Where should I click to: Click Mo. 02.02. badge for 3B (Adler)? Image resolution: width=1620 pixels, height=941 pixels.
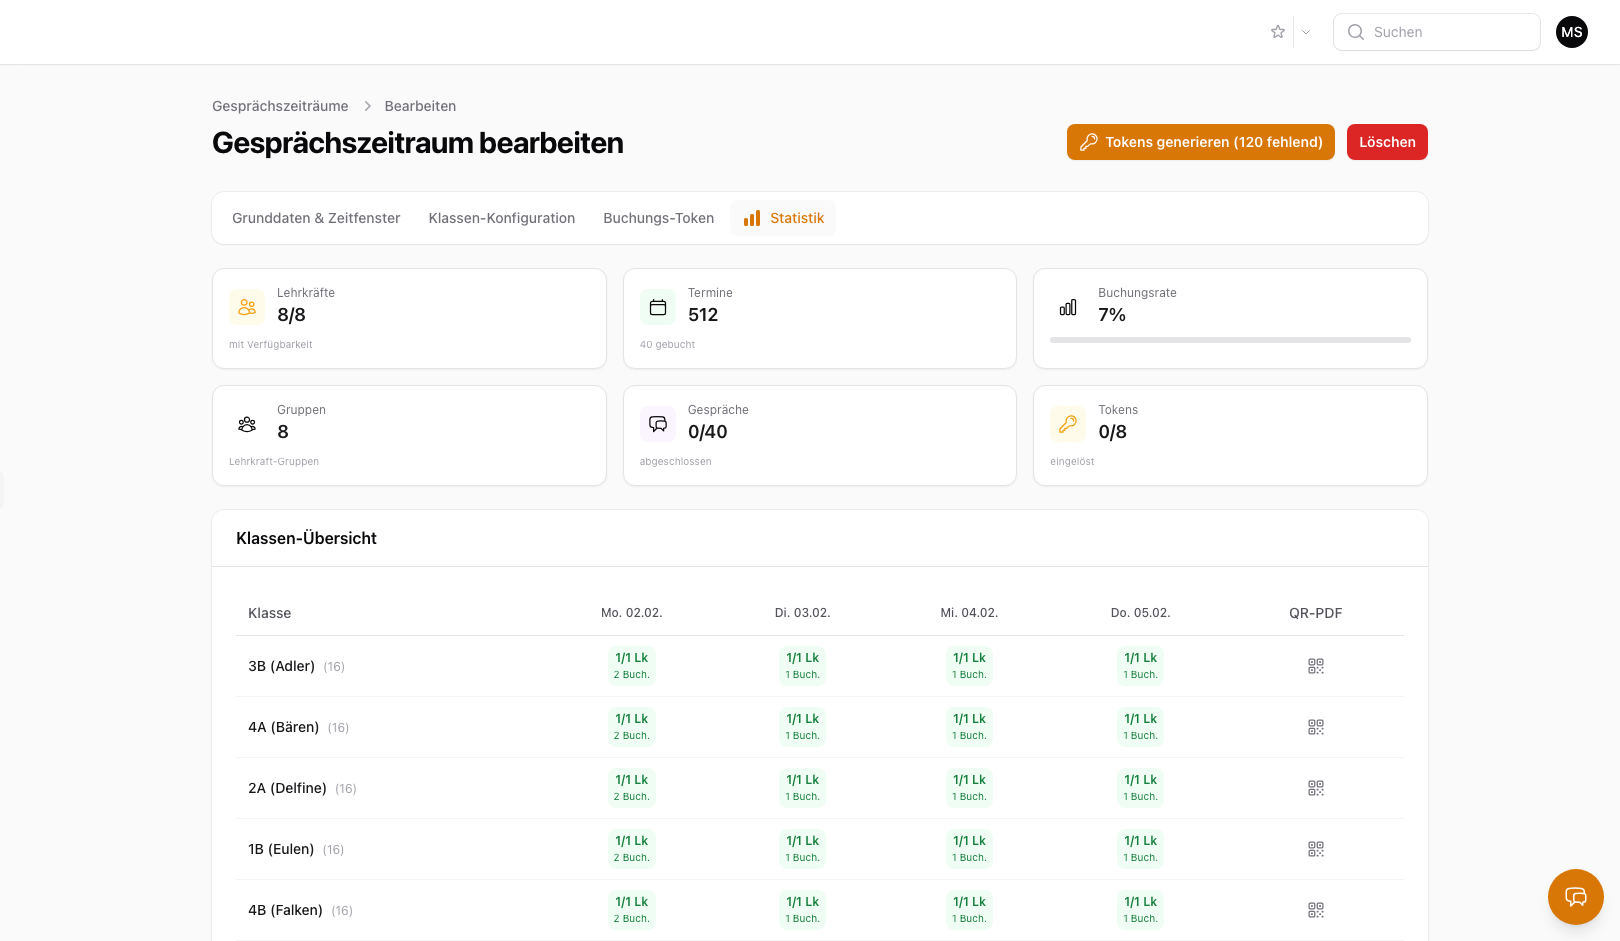click(x=631, y=666)
